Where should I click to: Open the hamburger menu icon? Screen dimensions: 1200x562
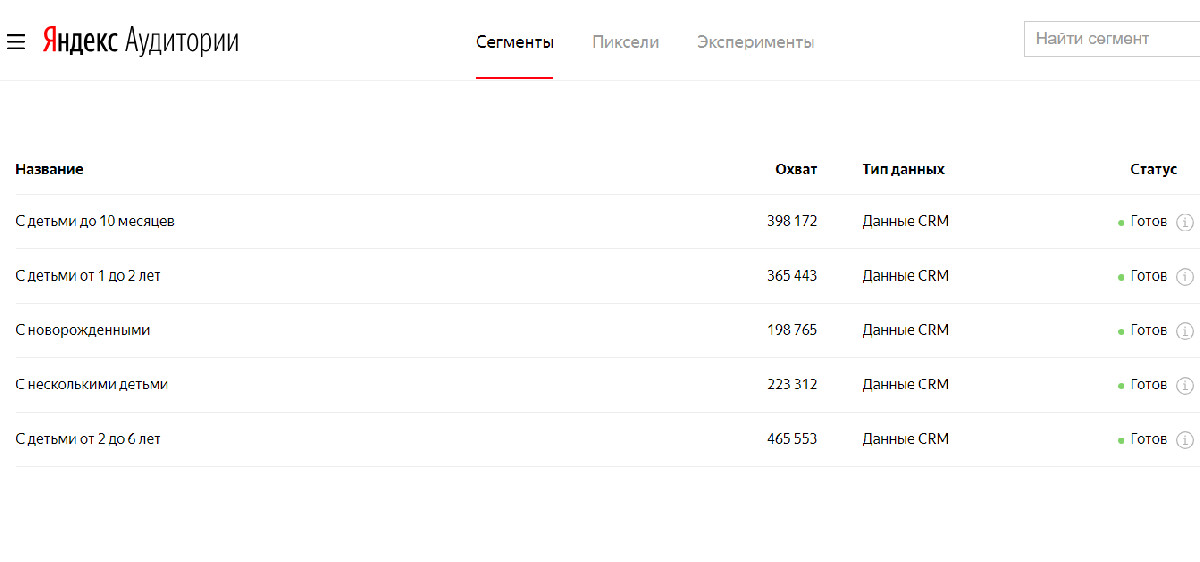pos(15,42)
